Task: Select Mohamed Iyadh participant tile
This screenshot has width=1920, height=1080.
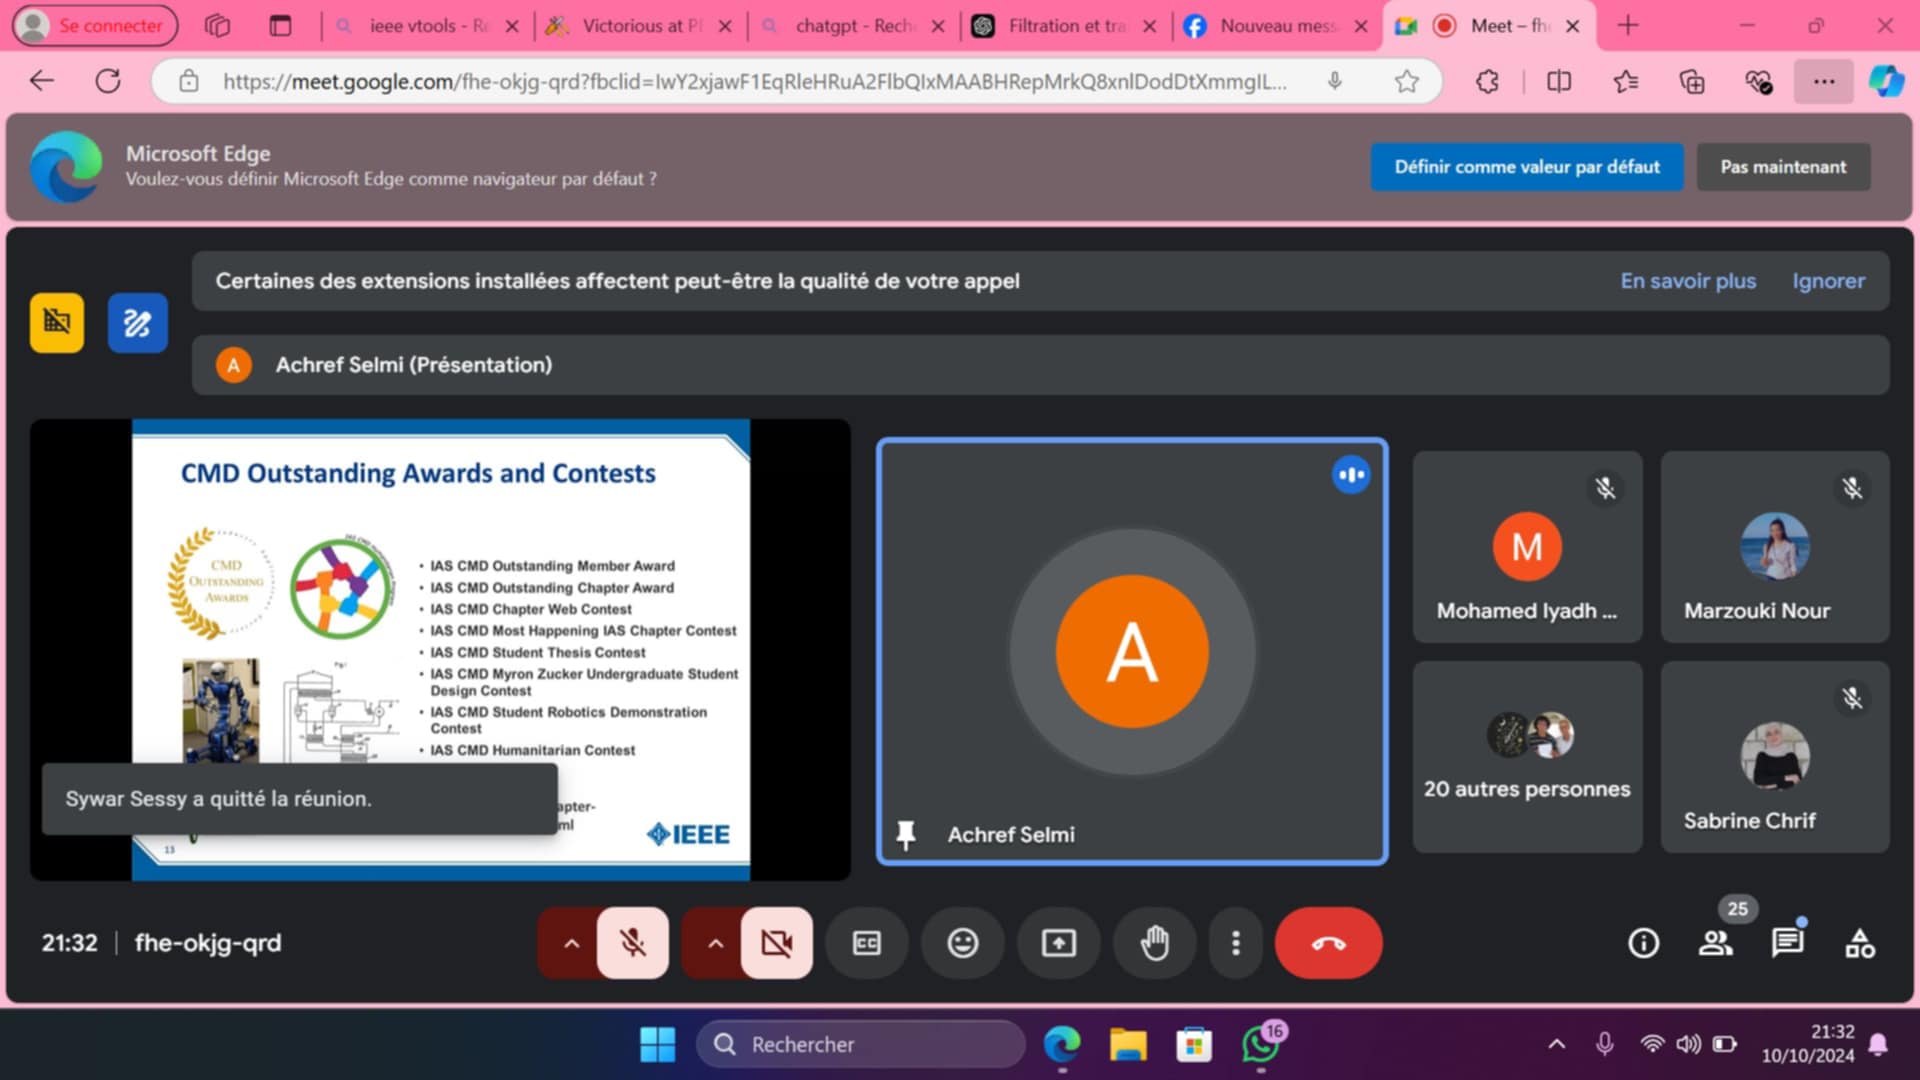Action: 1527,547
